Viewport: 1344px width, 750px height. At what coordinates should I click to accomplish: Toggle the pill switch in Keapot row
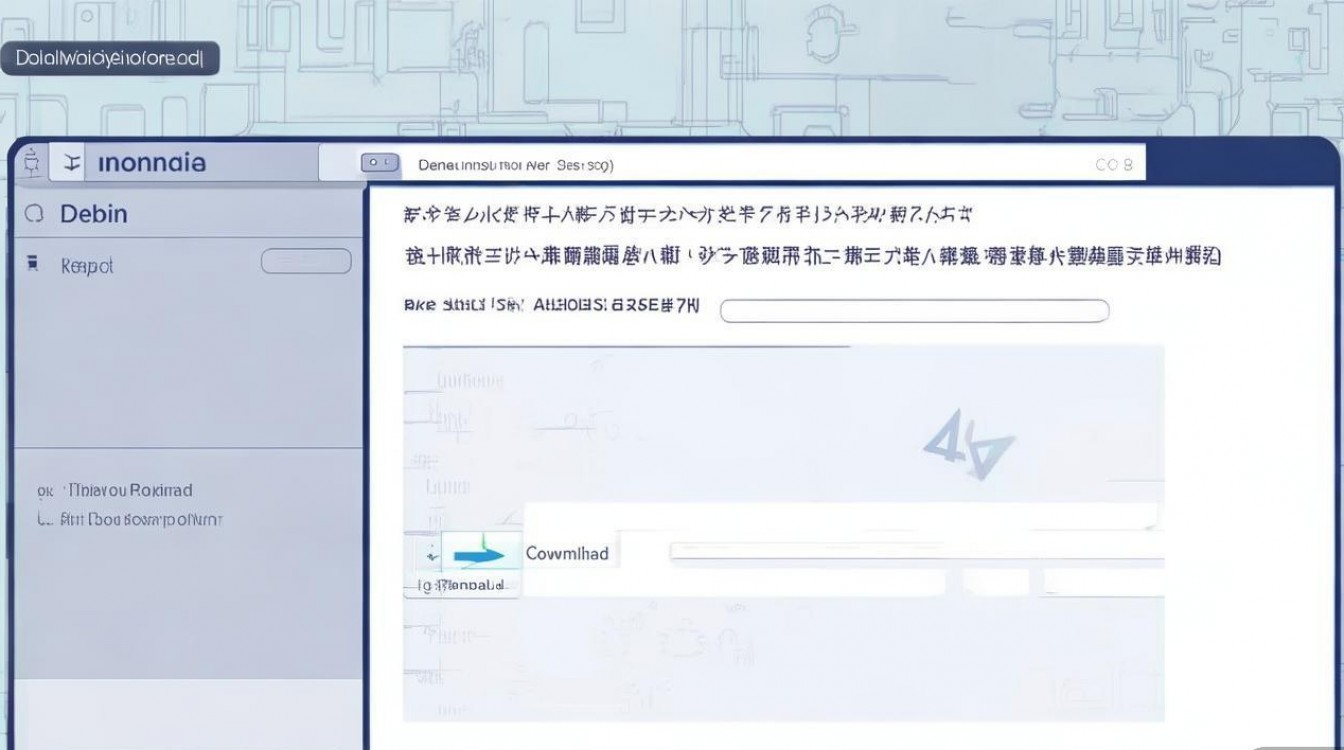[x=306, y=261]
